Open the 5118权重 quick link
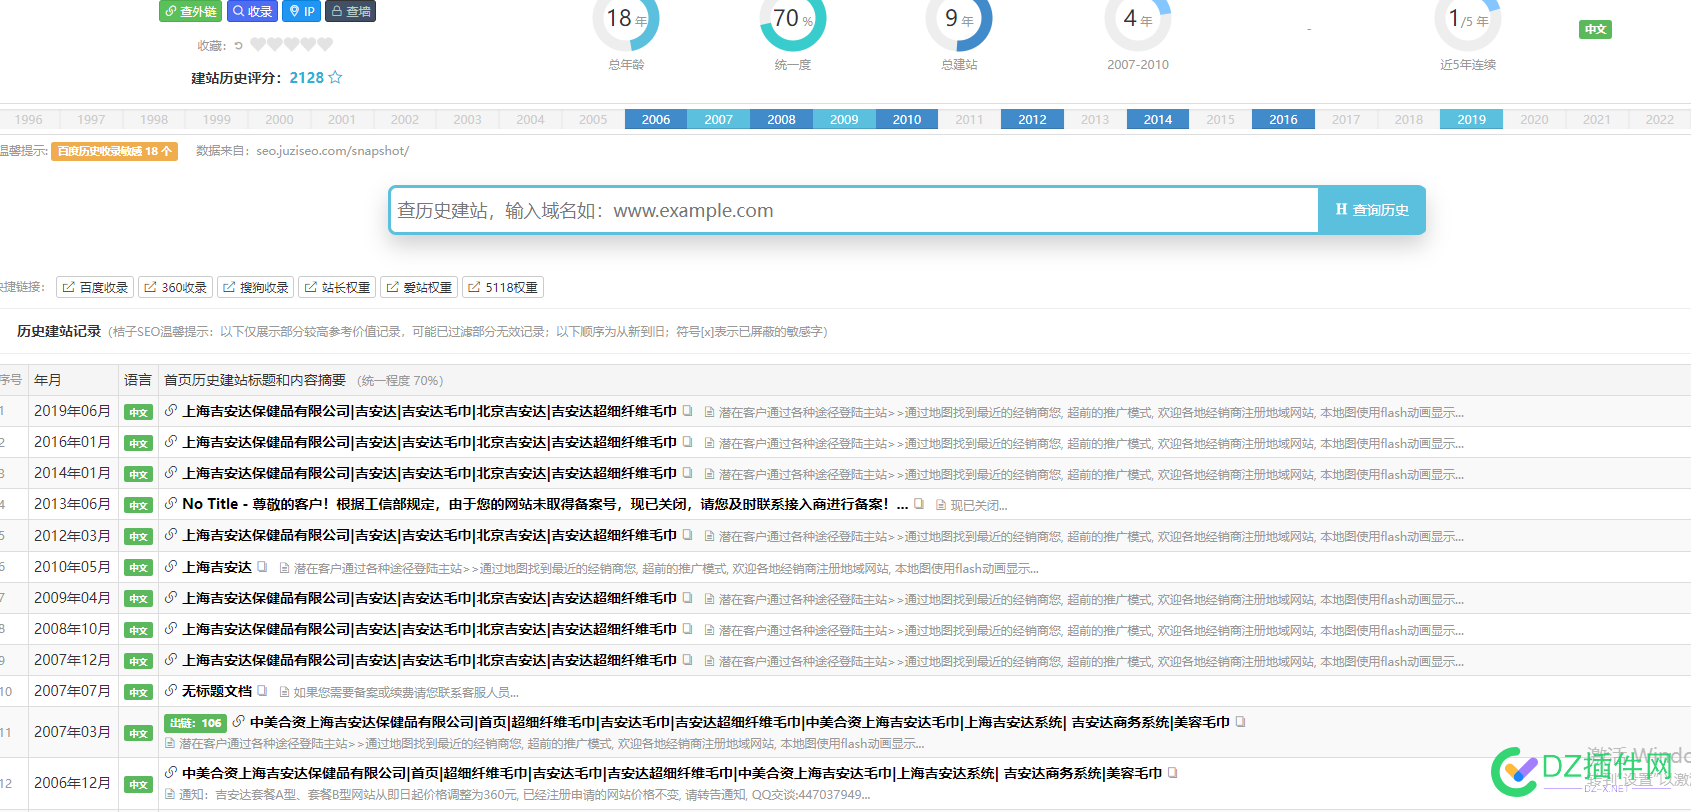Viewport: 1691px width, 812px height. click(x=503, y=287)
